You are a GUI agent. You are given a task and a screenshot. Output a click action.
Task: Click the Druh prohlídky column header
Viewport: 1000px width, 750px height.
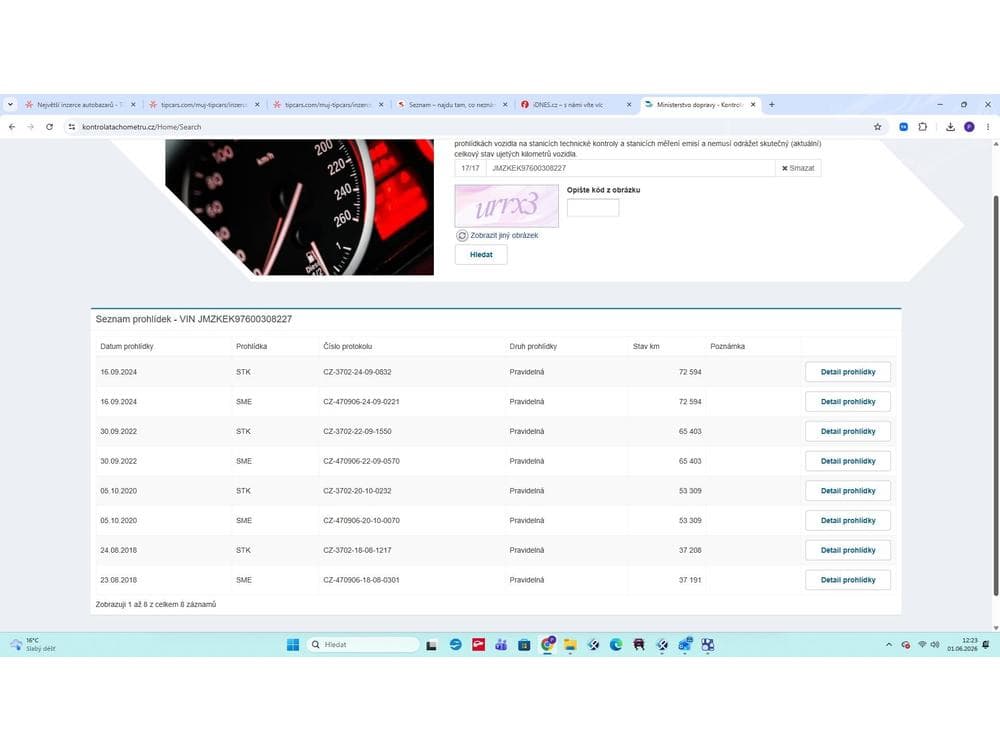(x=533, y=346)
